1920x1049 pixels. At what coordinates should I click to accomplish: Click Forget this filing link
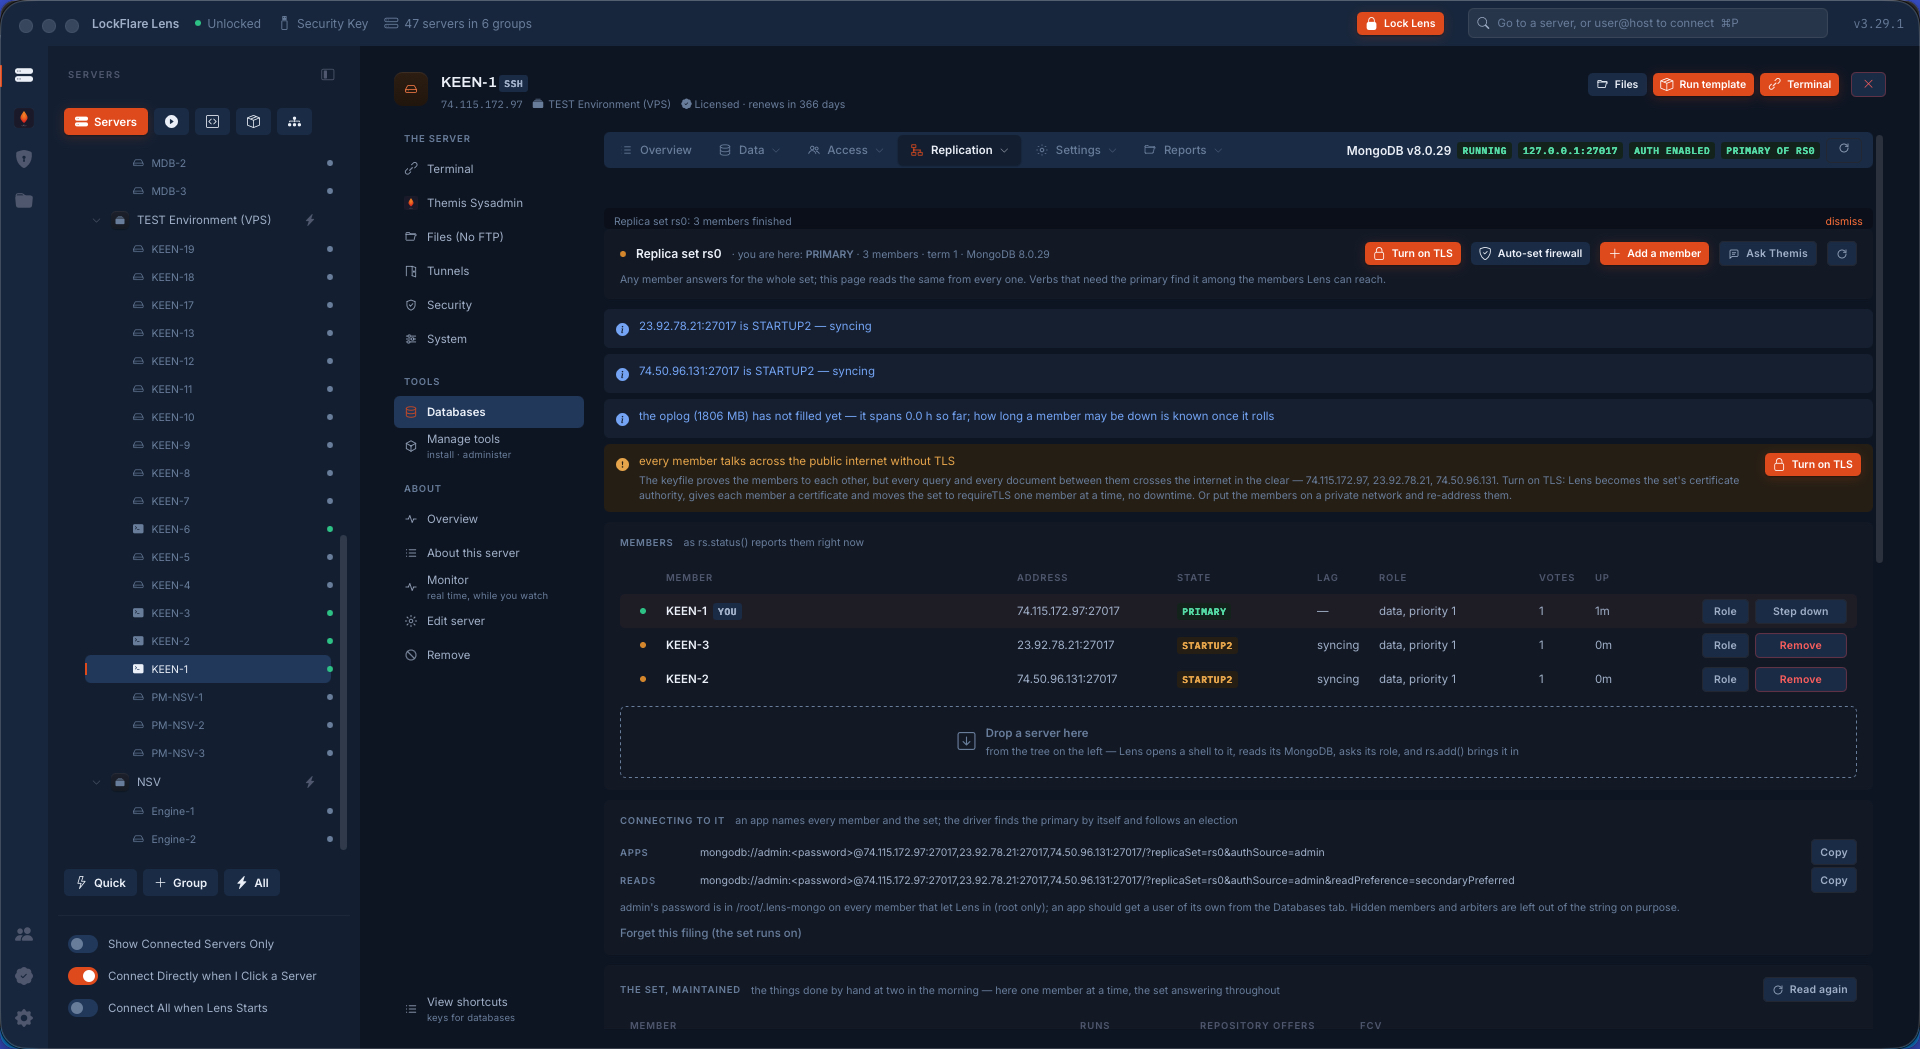pos(710,933)
